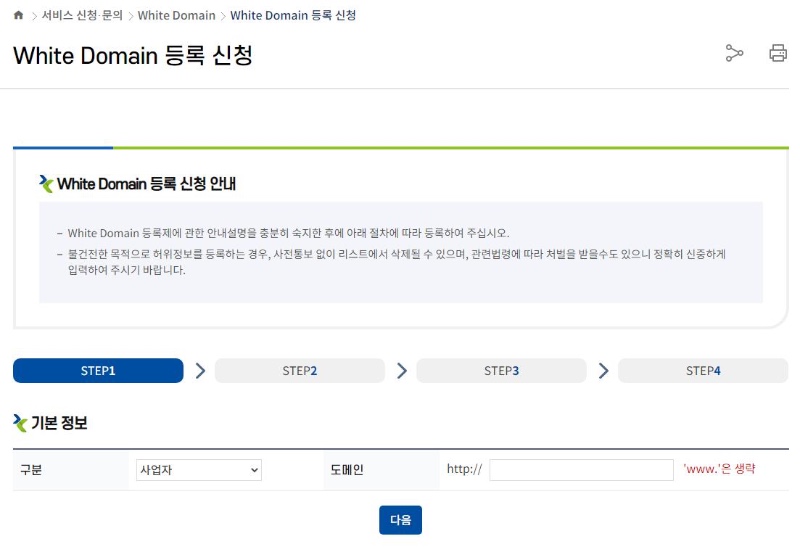Click the share icon near the page title

point(735,54)
